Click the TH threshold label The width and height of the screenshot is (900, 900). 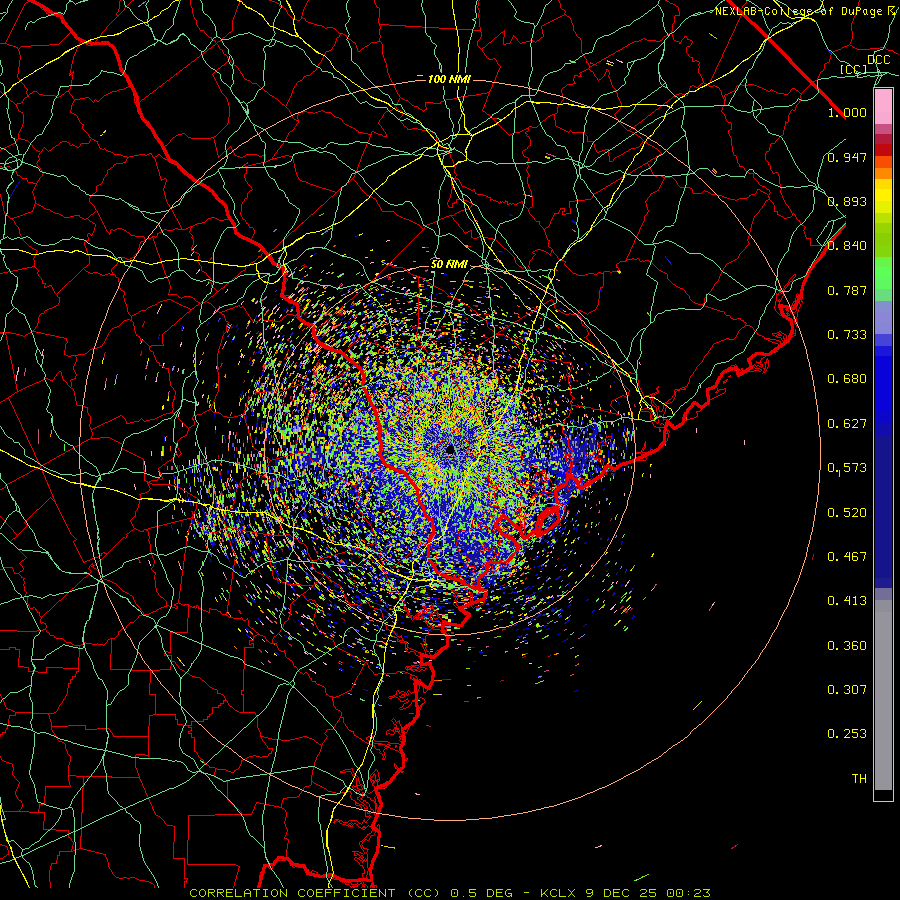click(859, 779)
